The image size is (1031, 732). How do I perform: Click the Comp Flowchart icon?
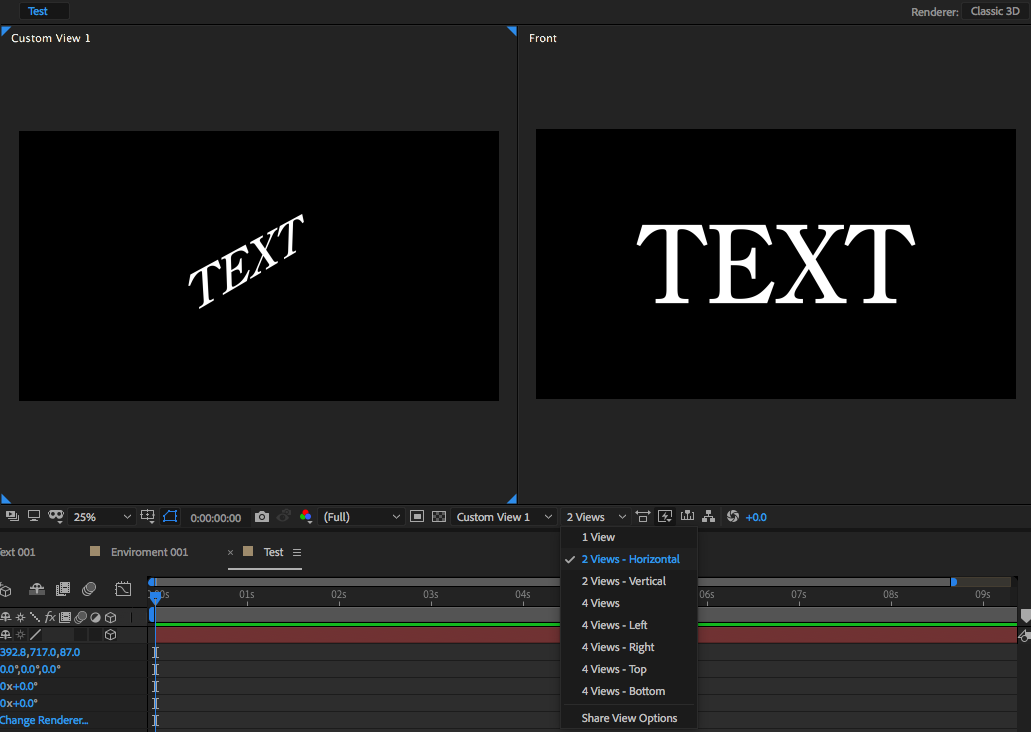(709, 517)
